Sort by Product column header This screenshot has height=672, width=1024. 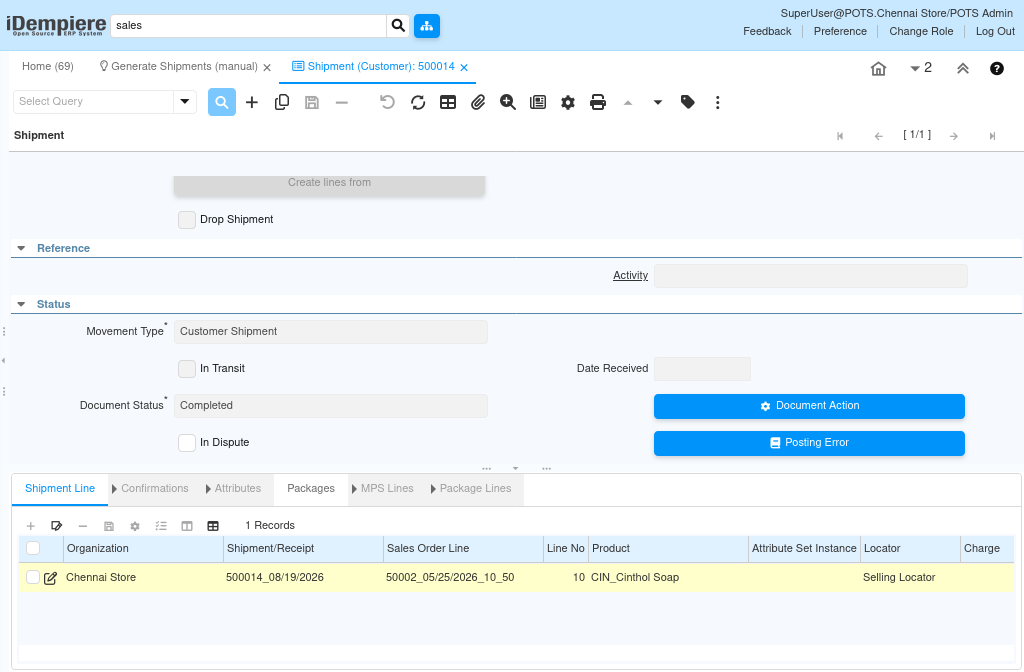[667, 549]
